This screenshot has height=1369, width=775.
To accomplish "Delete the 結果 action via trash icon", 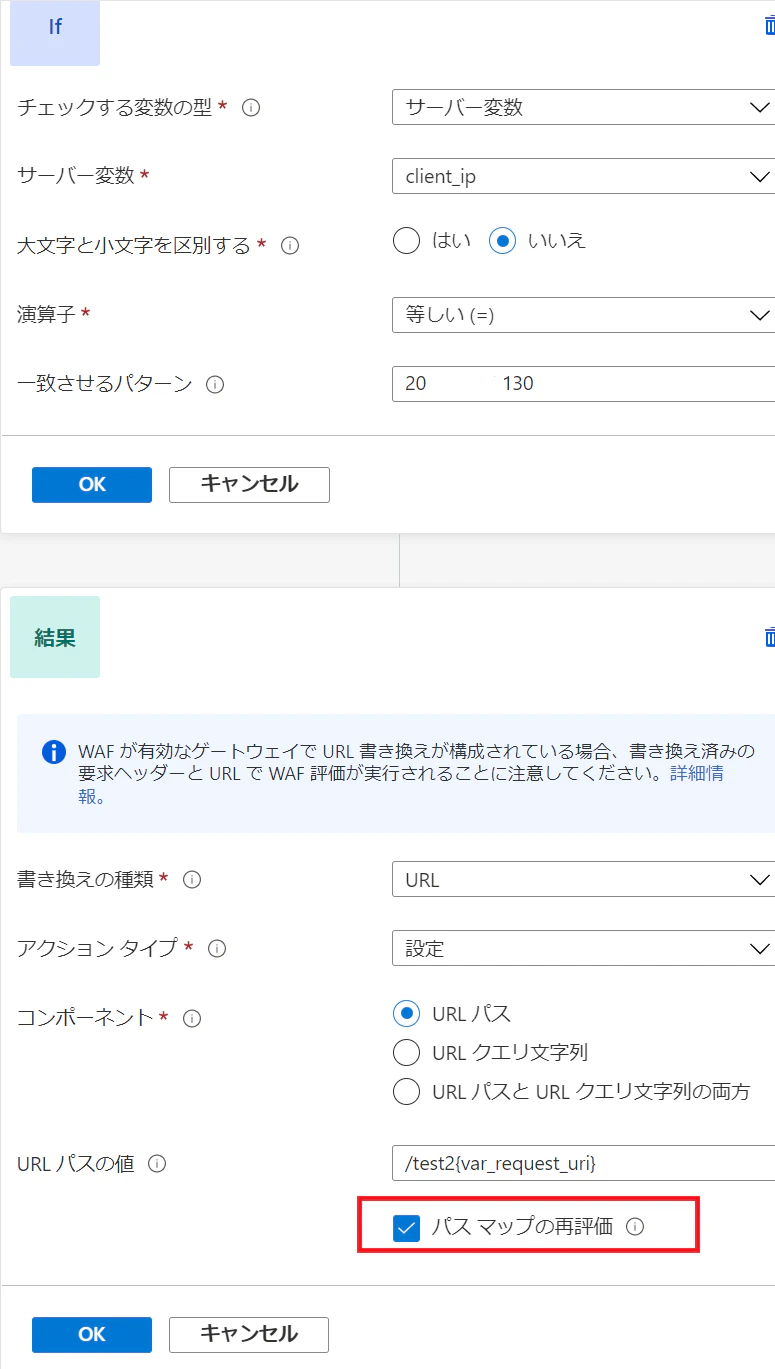I will tap(769, 637).
